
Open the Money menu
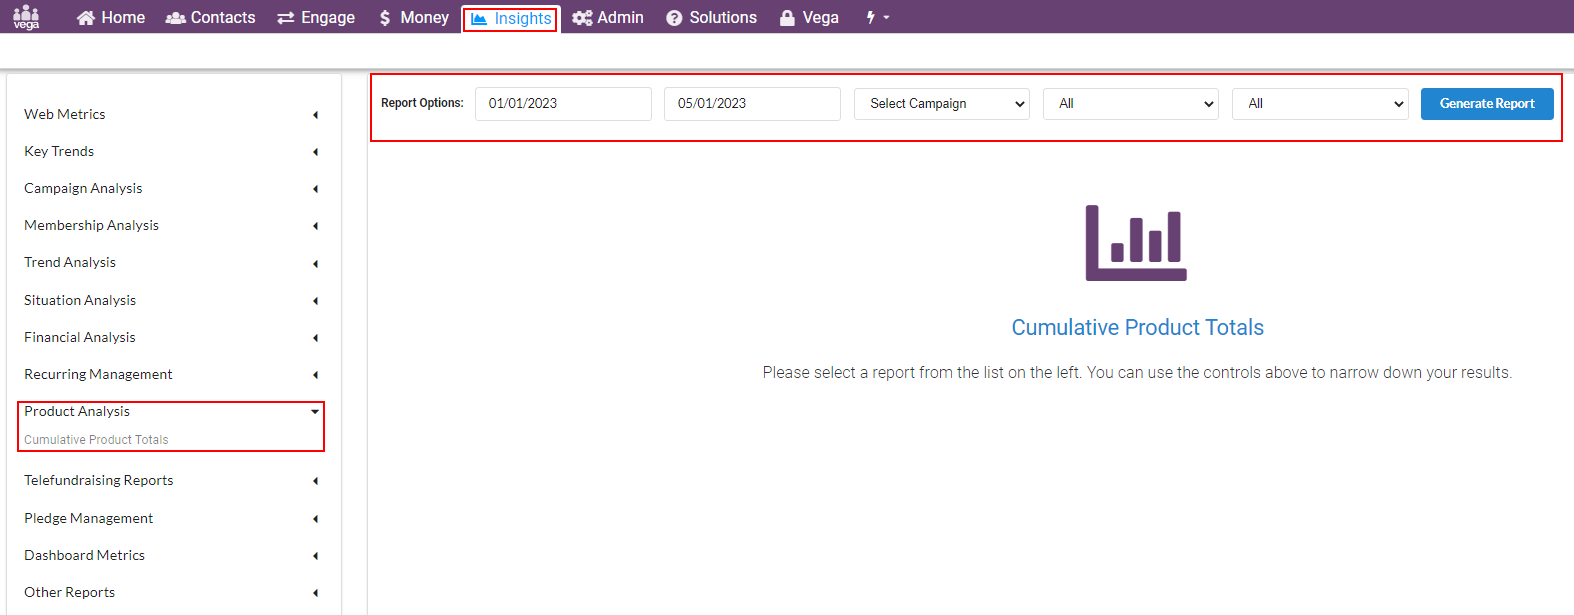click(x=414, y=18)
